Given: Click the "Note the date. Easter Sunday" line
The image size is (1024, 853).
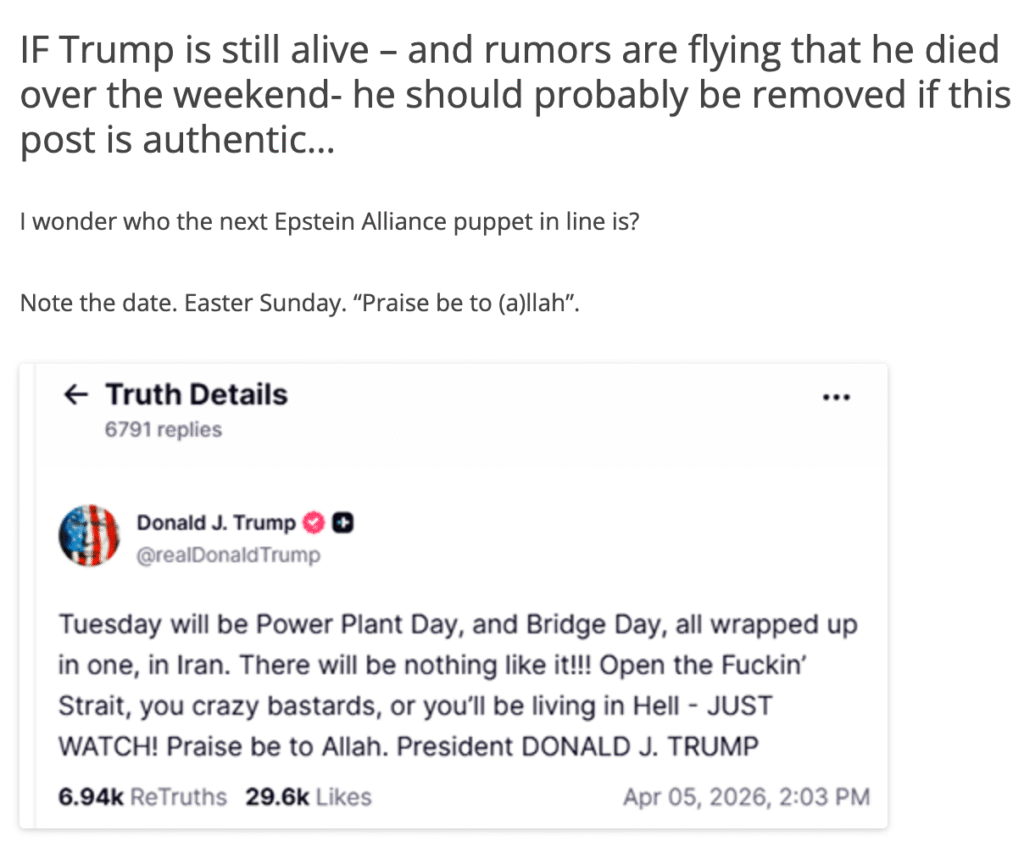Looking at the screenshot, I should (x=300, y=302).
